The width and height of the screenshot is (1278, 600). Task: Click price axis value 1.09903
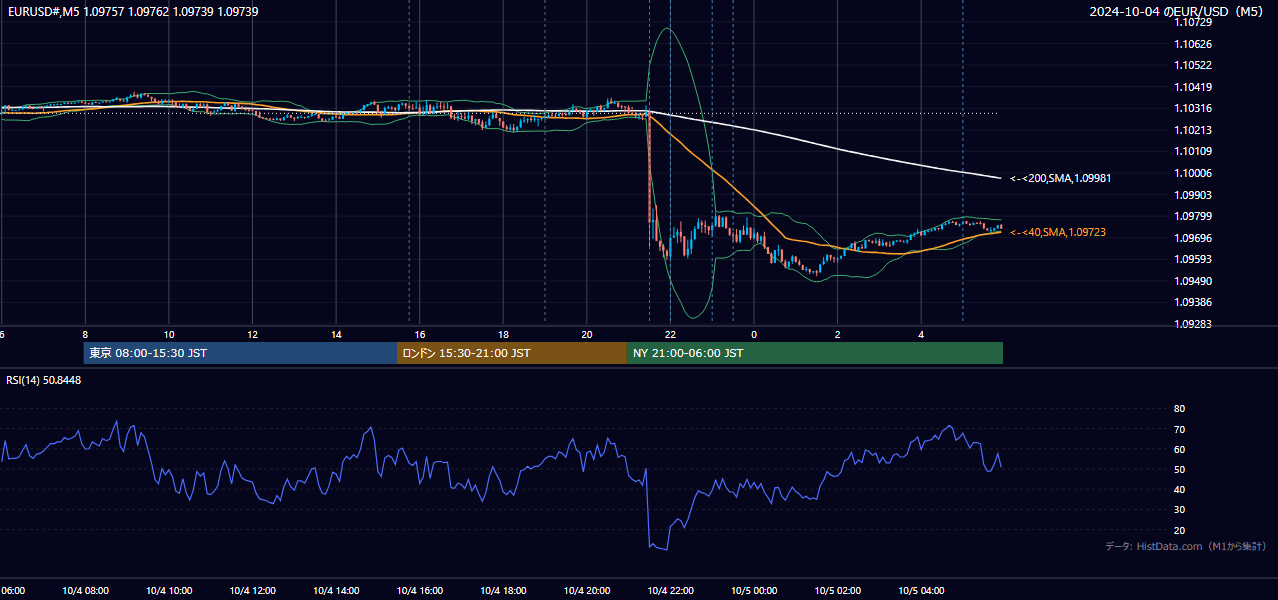point(1193,195)
